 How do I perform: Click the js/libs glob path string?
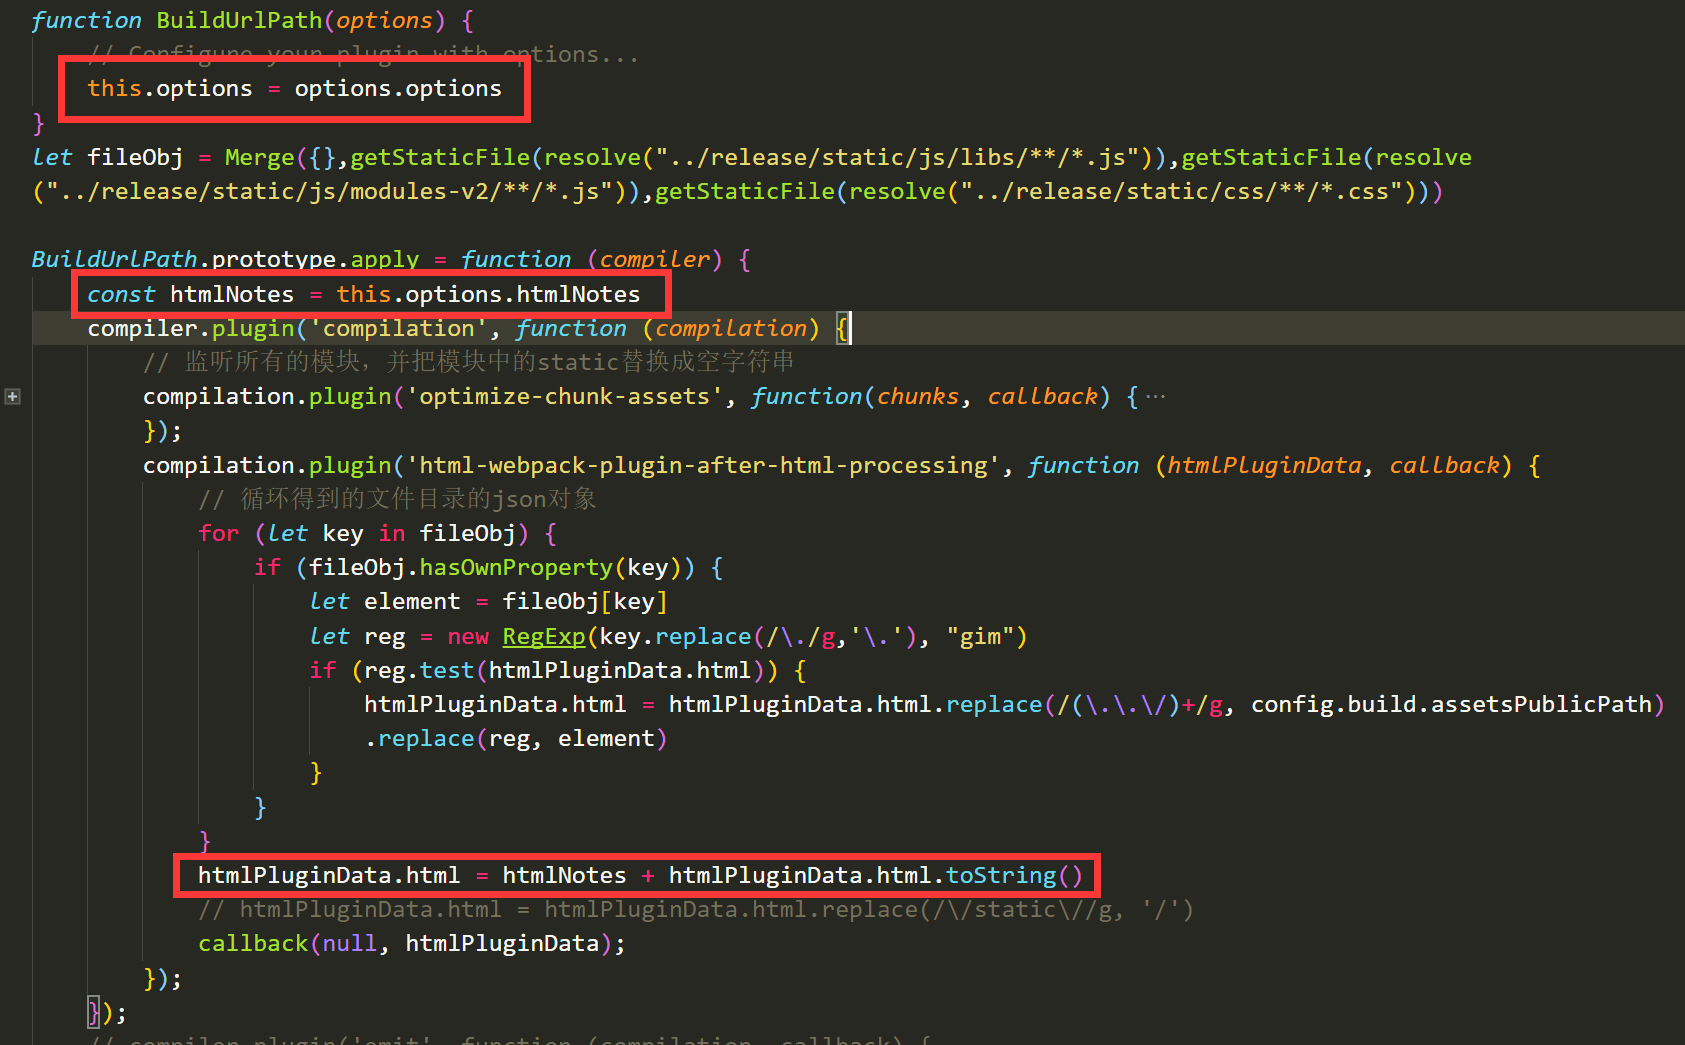click(x=897, y=157)
